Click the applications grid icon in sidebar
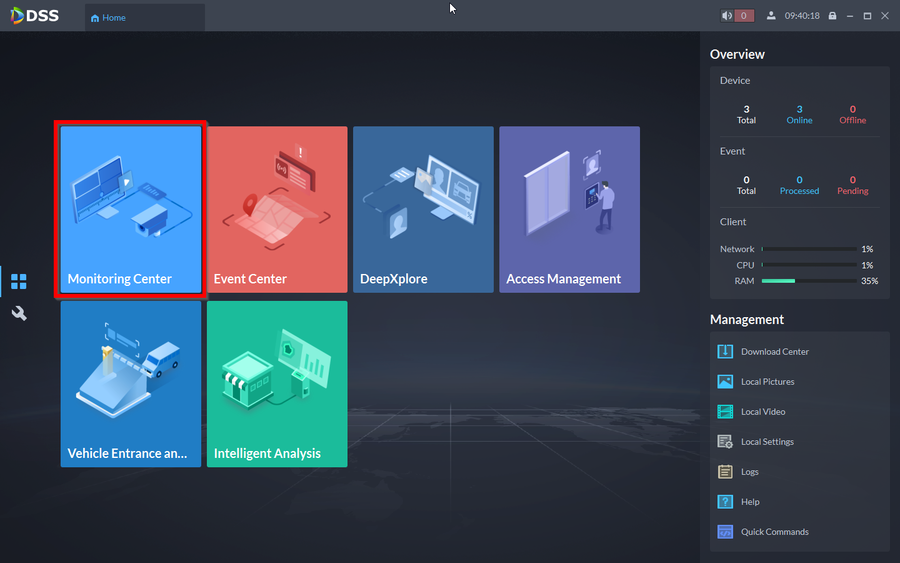Screen dimensions: 900x563 tap(18, 282)
